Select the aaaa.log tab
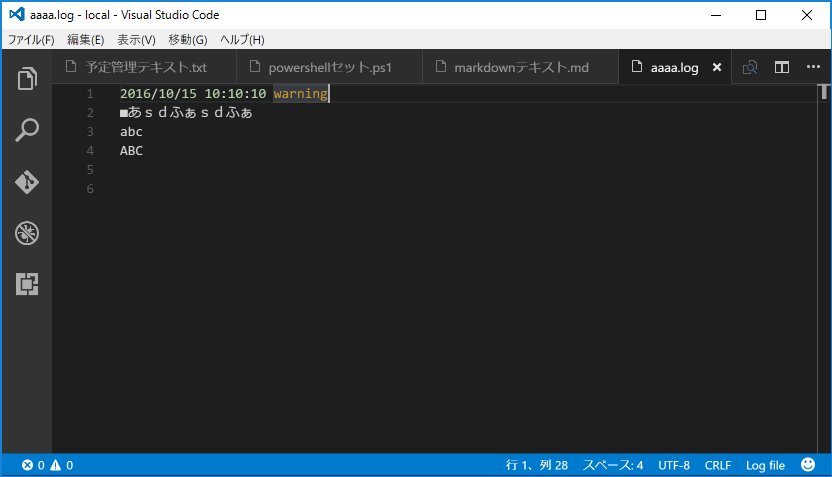This screenshot has width=832, height=477. click(x=674, y=67)
